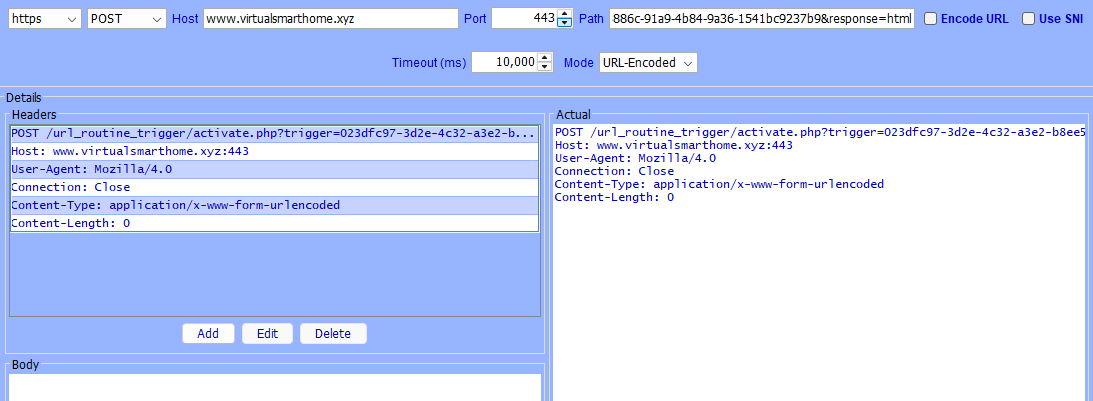Screen dimensions: 1093x401
Task: Select the Connection: Close header row
Action: point(275,188)
